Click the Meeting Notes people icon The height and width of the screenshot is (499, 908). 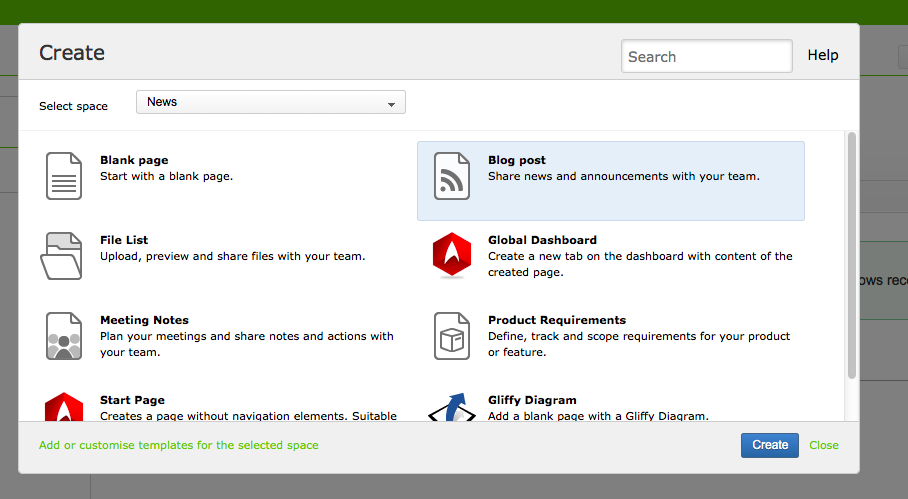click(x=64, y=336)
